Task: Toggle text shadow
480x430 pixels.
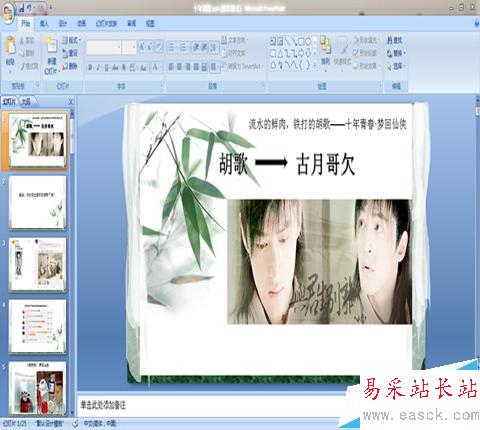Action: pos(124,68)
